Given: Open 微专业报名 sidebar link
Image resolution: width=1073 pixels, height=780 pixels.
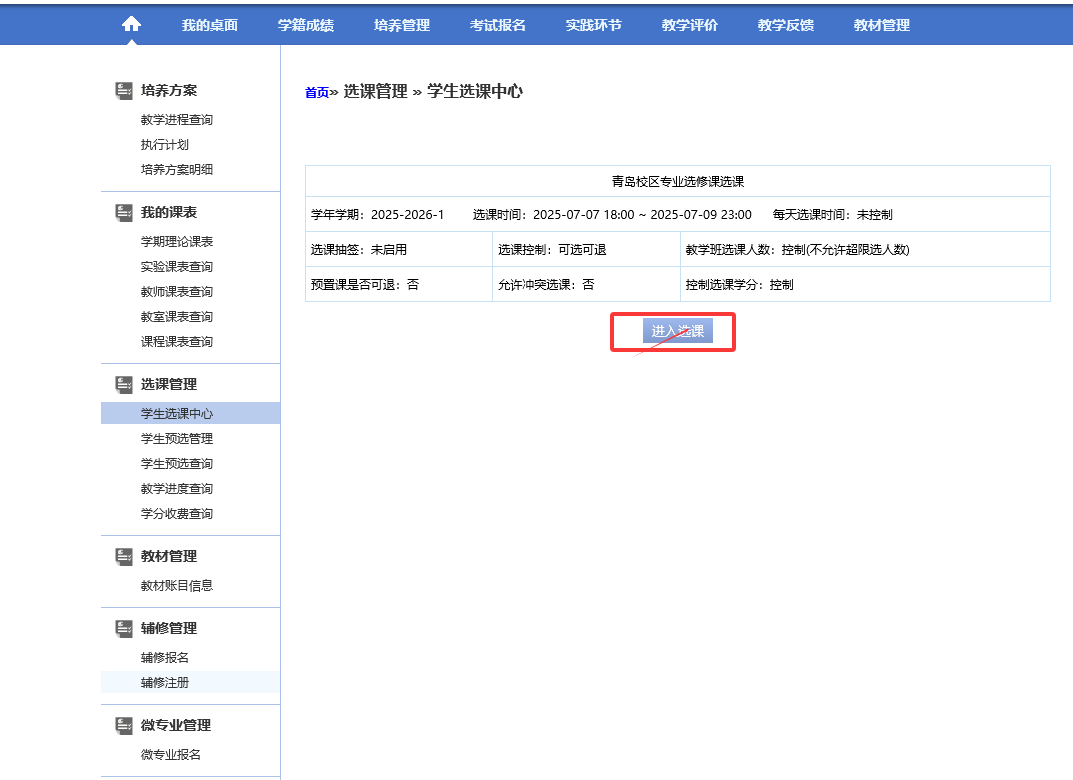Looking at the screenshot, I should coord(171,755).
